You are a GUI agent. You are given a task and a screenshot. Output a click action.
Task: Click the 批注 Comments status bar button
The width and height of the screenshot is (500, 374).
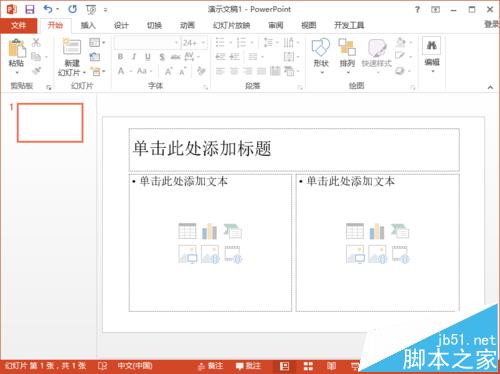click(248, 366)
